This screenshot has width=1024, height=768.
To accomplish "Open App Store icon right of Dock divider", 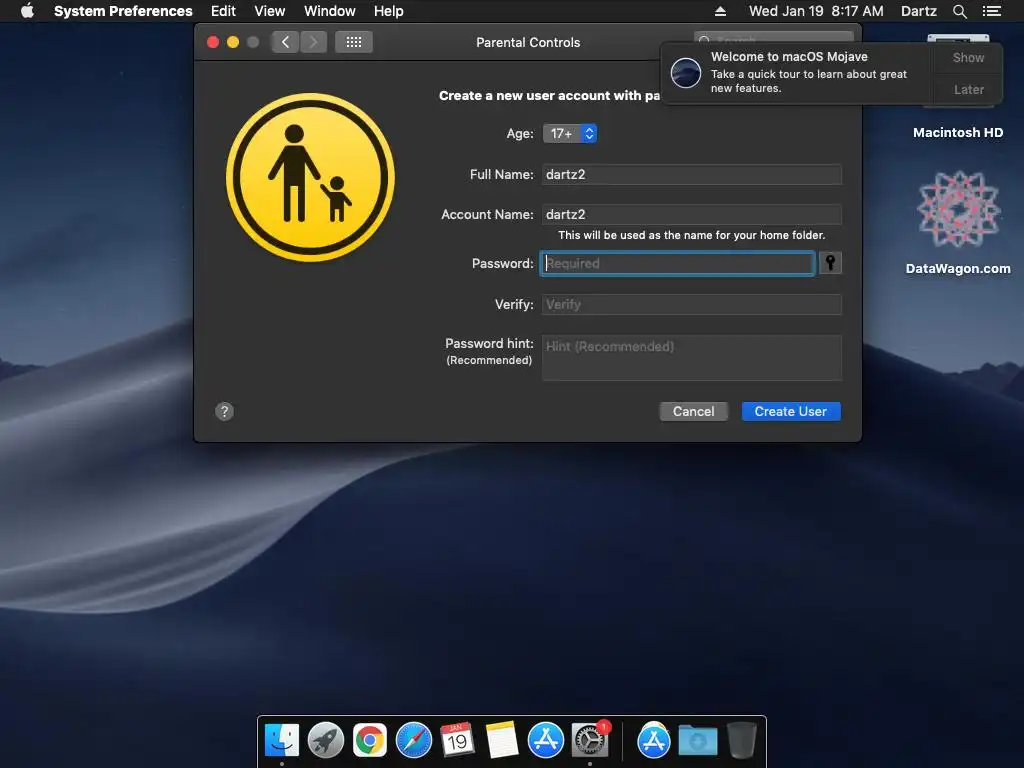I will (654, 741).
